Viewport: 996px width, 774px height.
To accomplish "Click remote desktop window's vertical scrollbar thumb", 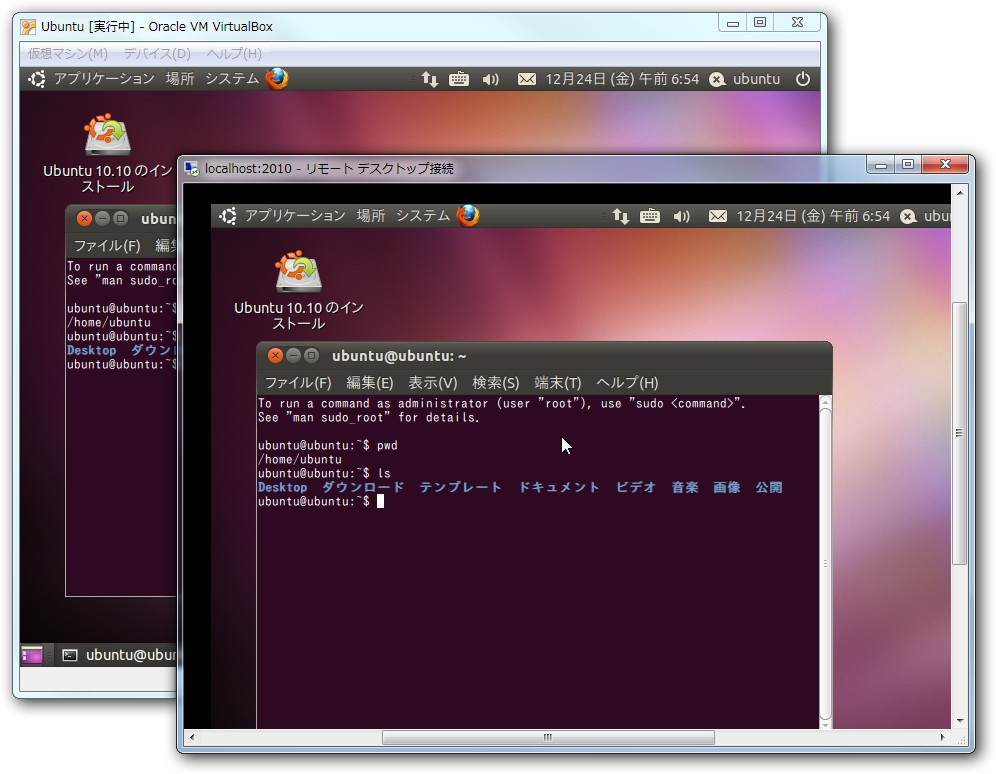I will pos(959,433).
